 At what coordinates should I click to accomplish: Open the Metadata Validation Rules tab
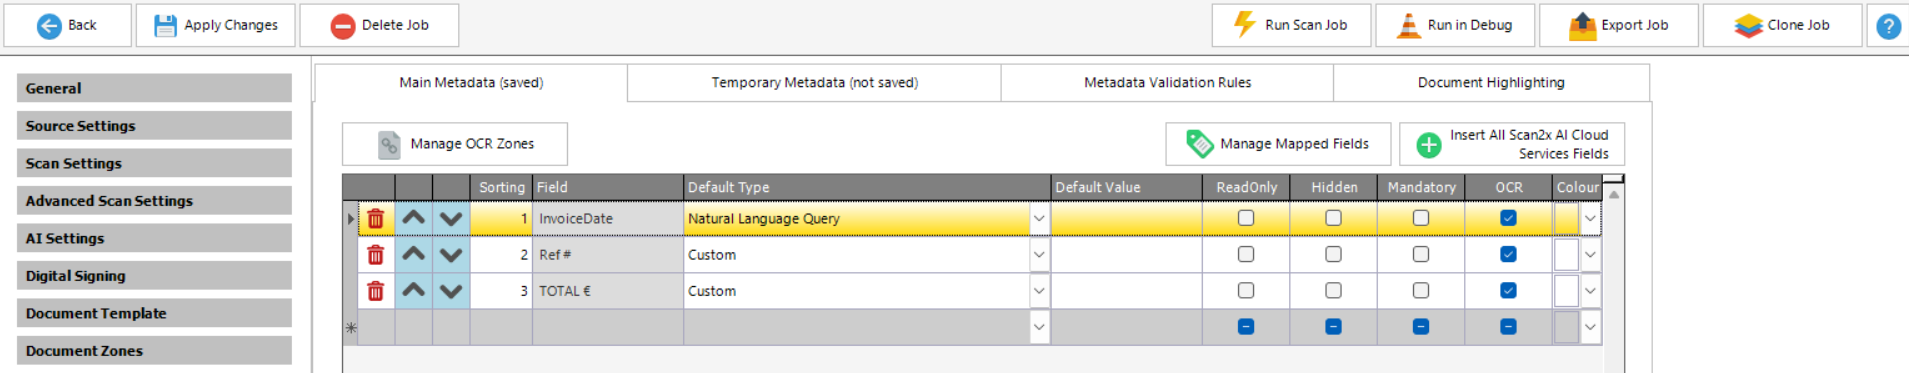1167,83
